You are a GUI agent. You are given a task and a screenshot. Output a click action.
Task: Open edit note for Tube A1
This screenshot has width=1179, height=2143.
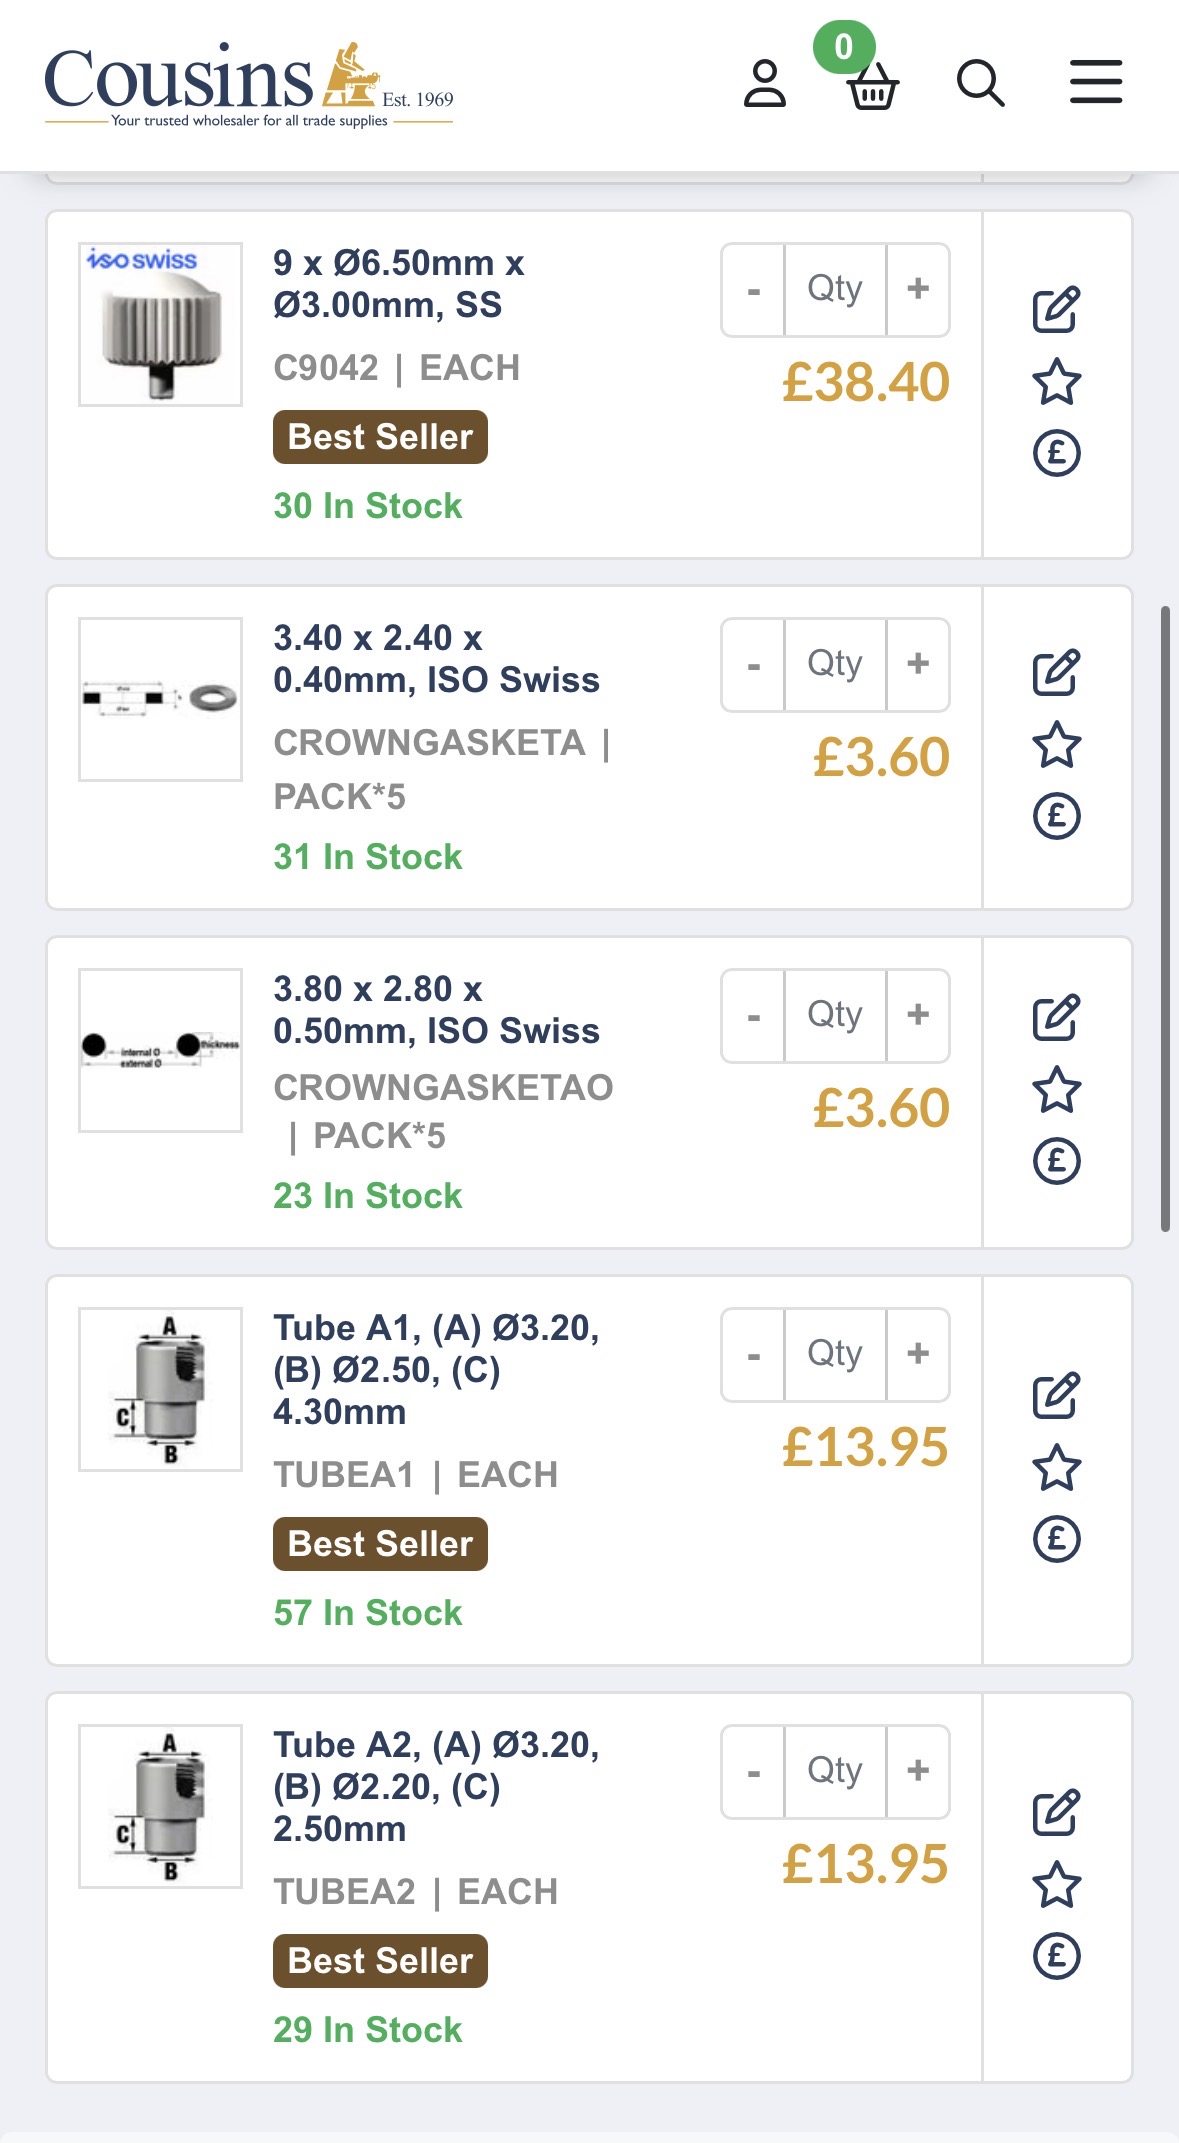1056,1396
